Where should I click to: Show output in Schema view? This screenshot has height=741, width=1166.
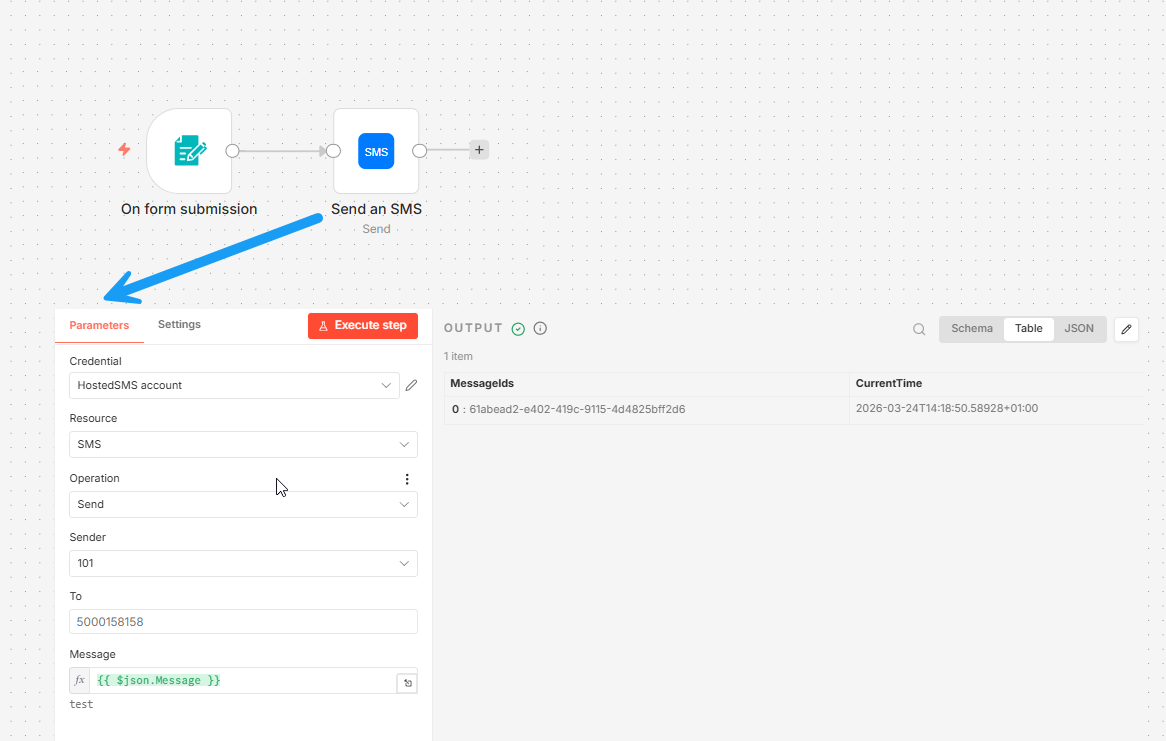tap(972, 329)
